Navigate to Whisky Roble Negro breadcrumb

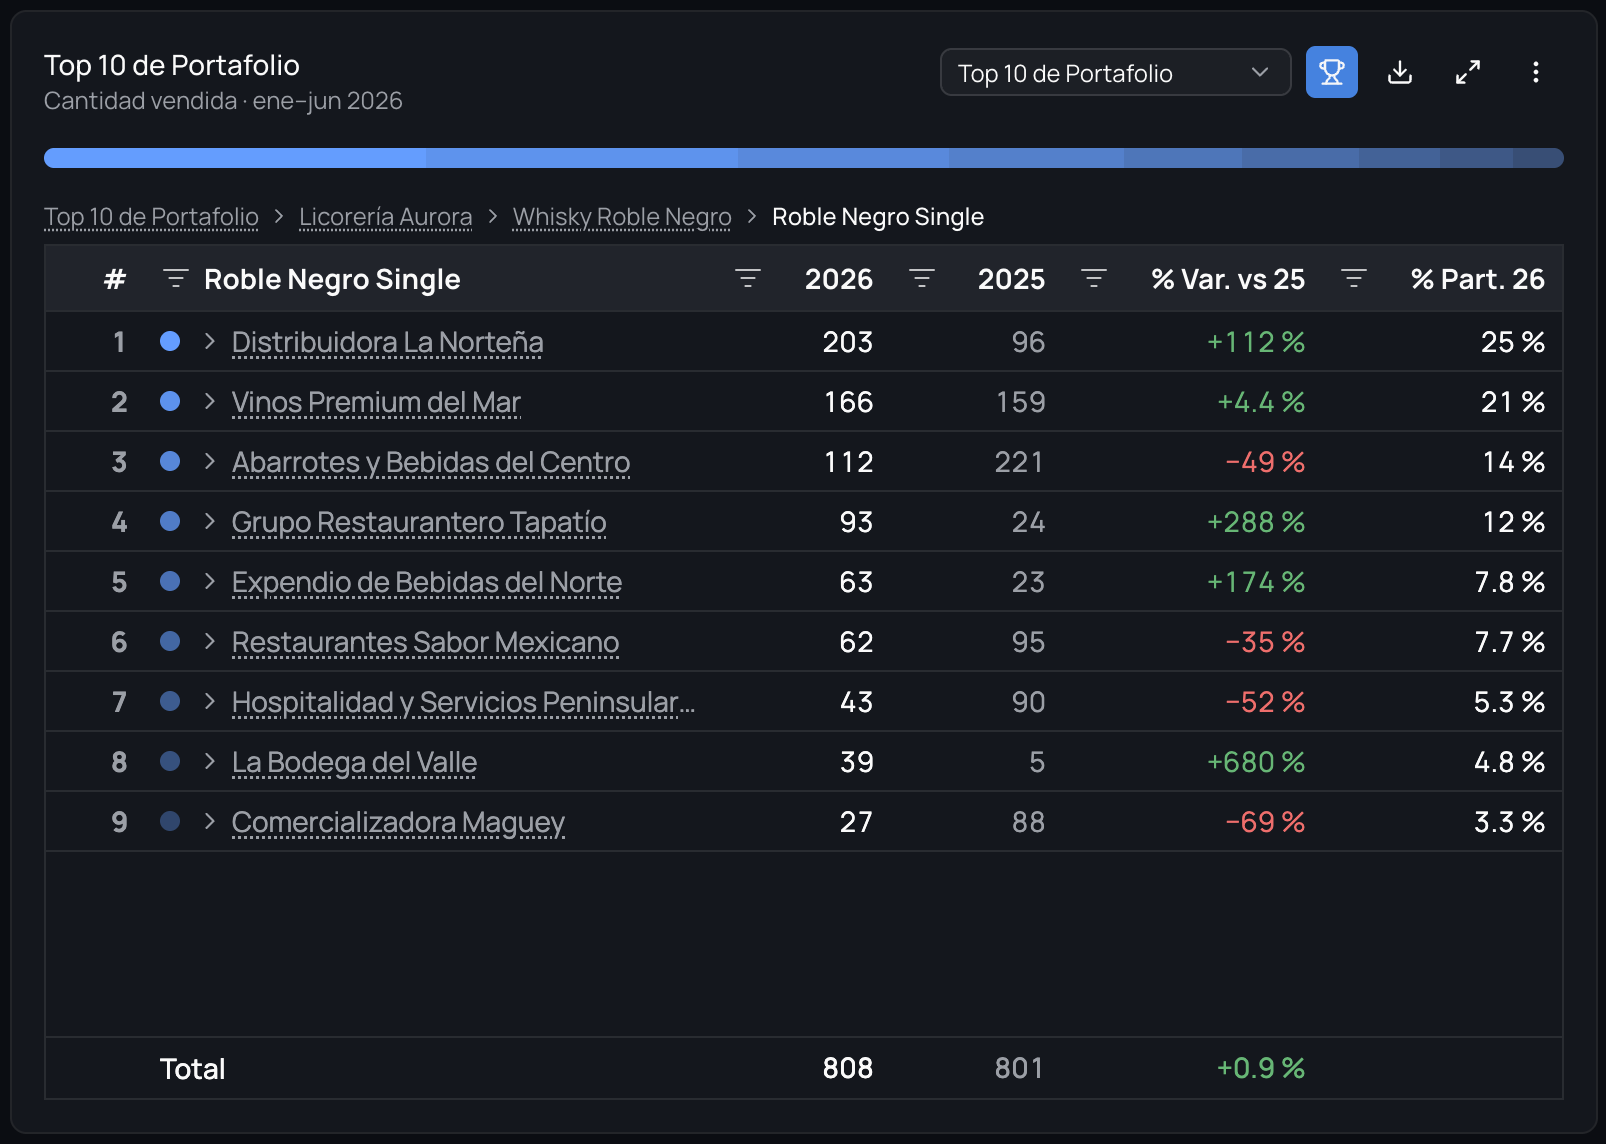622,217
